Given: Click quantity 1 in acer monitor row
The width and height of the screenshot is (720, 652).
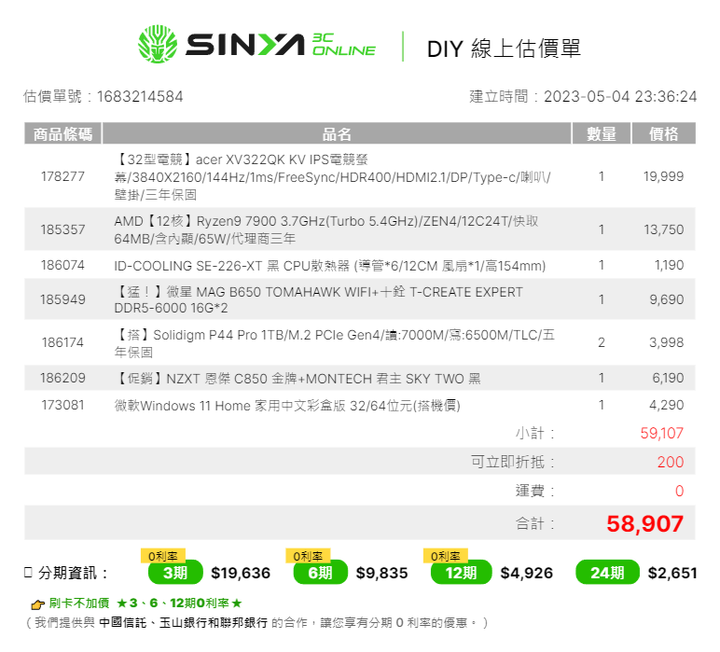Looking at the screenshot, I should tap(602, 176).
